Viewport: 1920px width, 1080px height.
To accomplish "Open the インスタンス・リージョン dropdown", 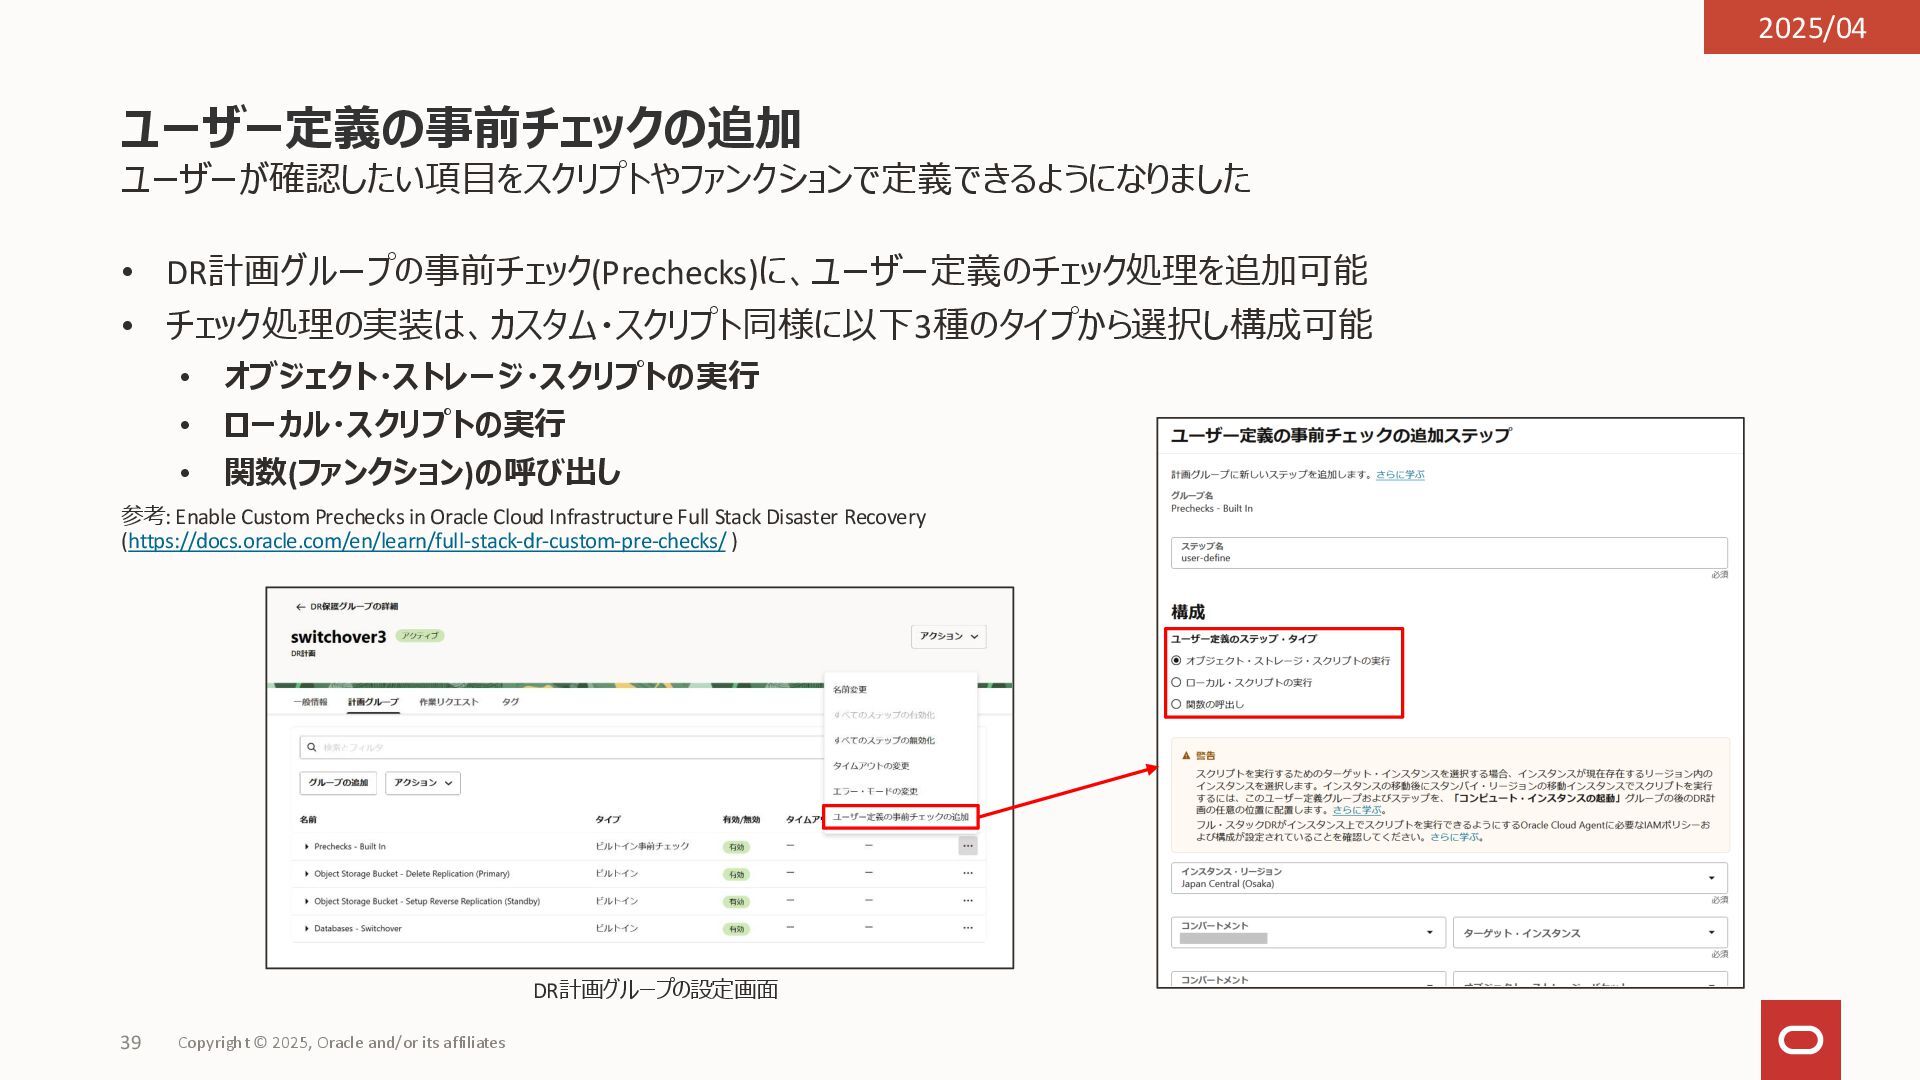I will 1711,878.
